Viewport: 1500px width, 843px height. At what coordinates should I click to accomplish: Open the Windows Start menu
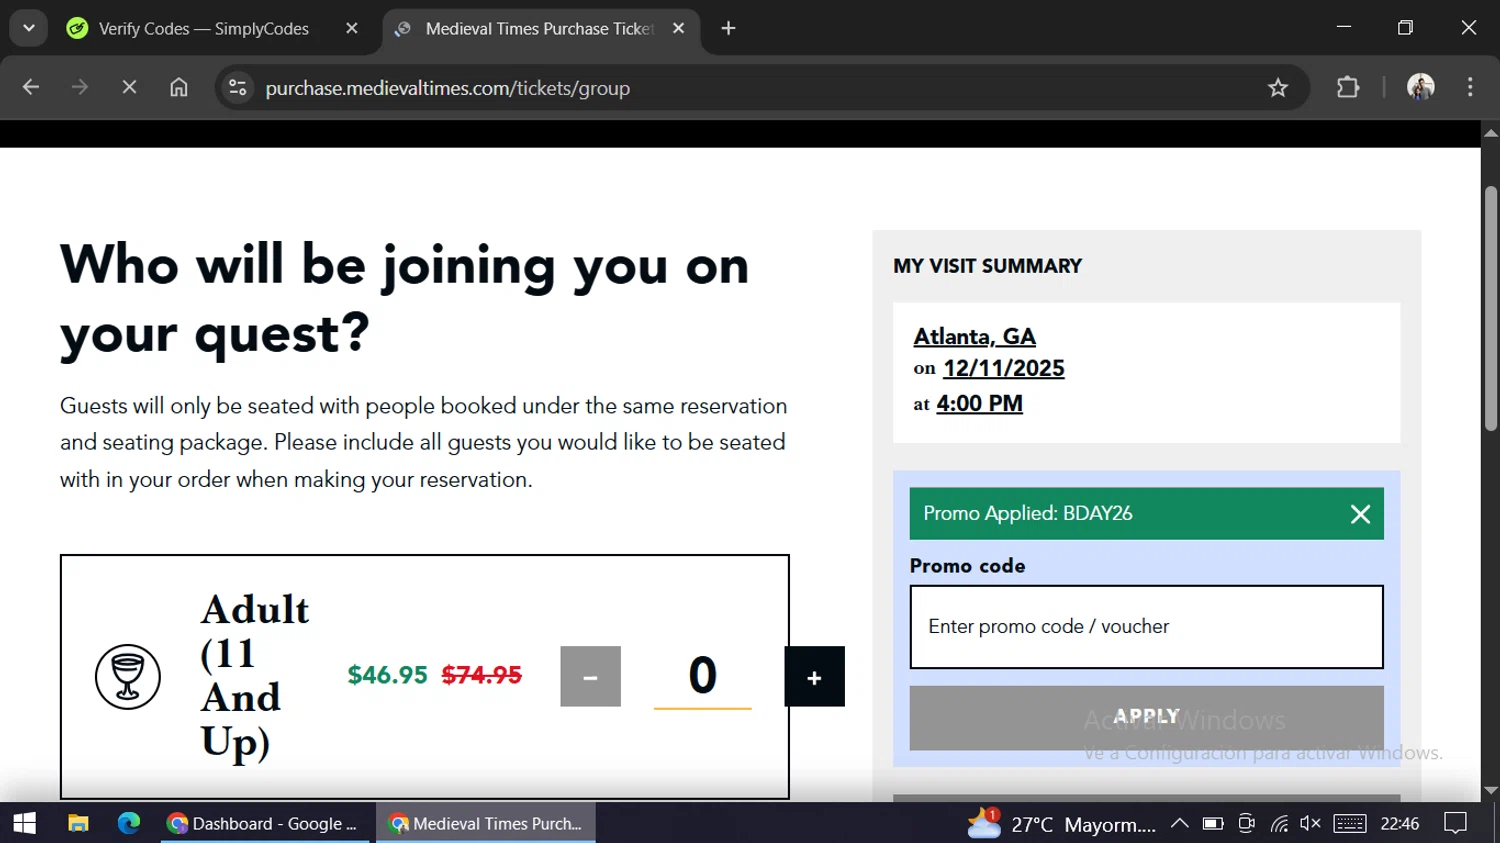click(x=25, y=823)
